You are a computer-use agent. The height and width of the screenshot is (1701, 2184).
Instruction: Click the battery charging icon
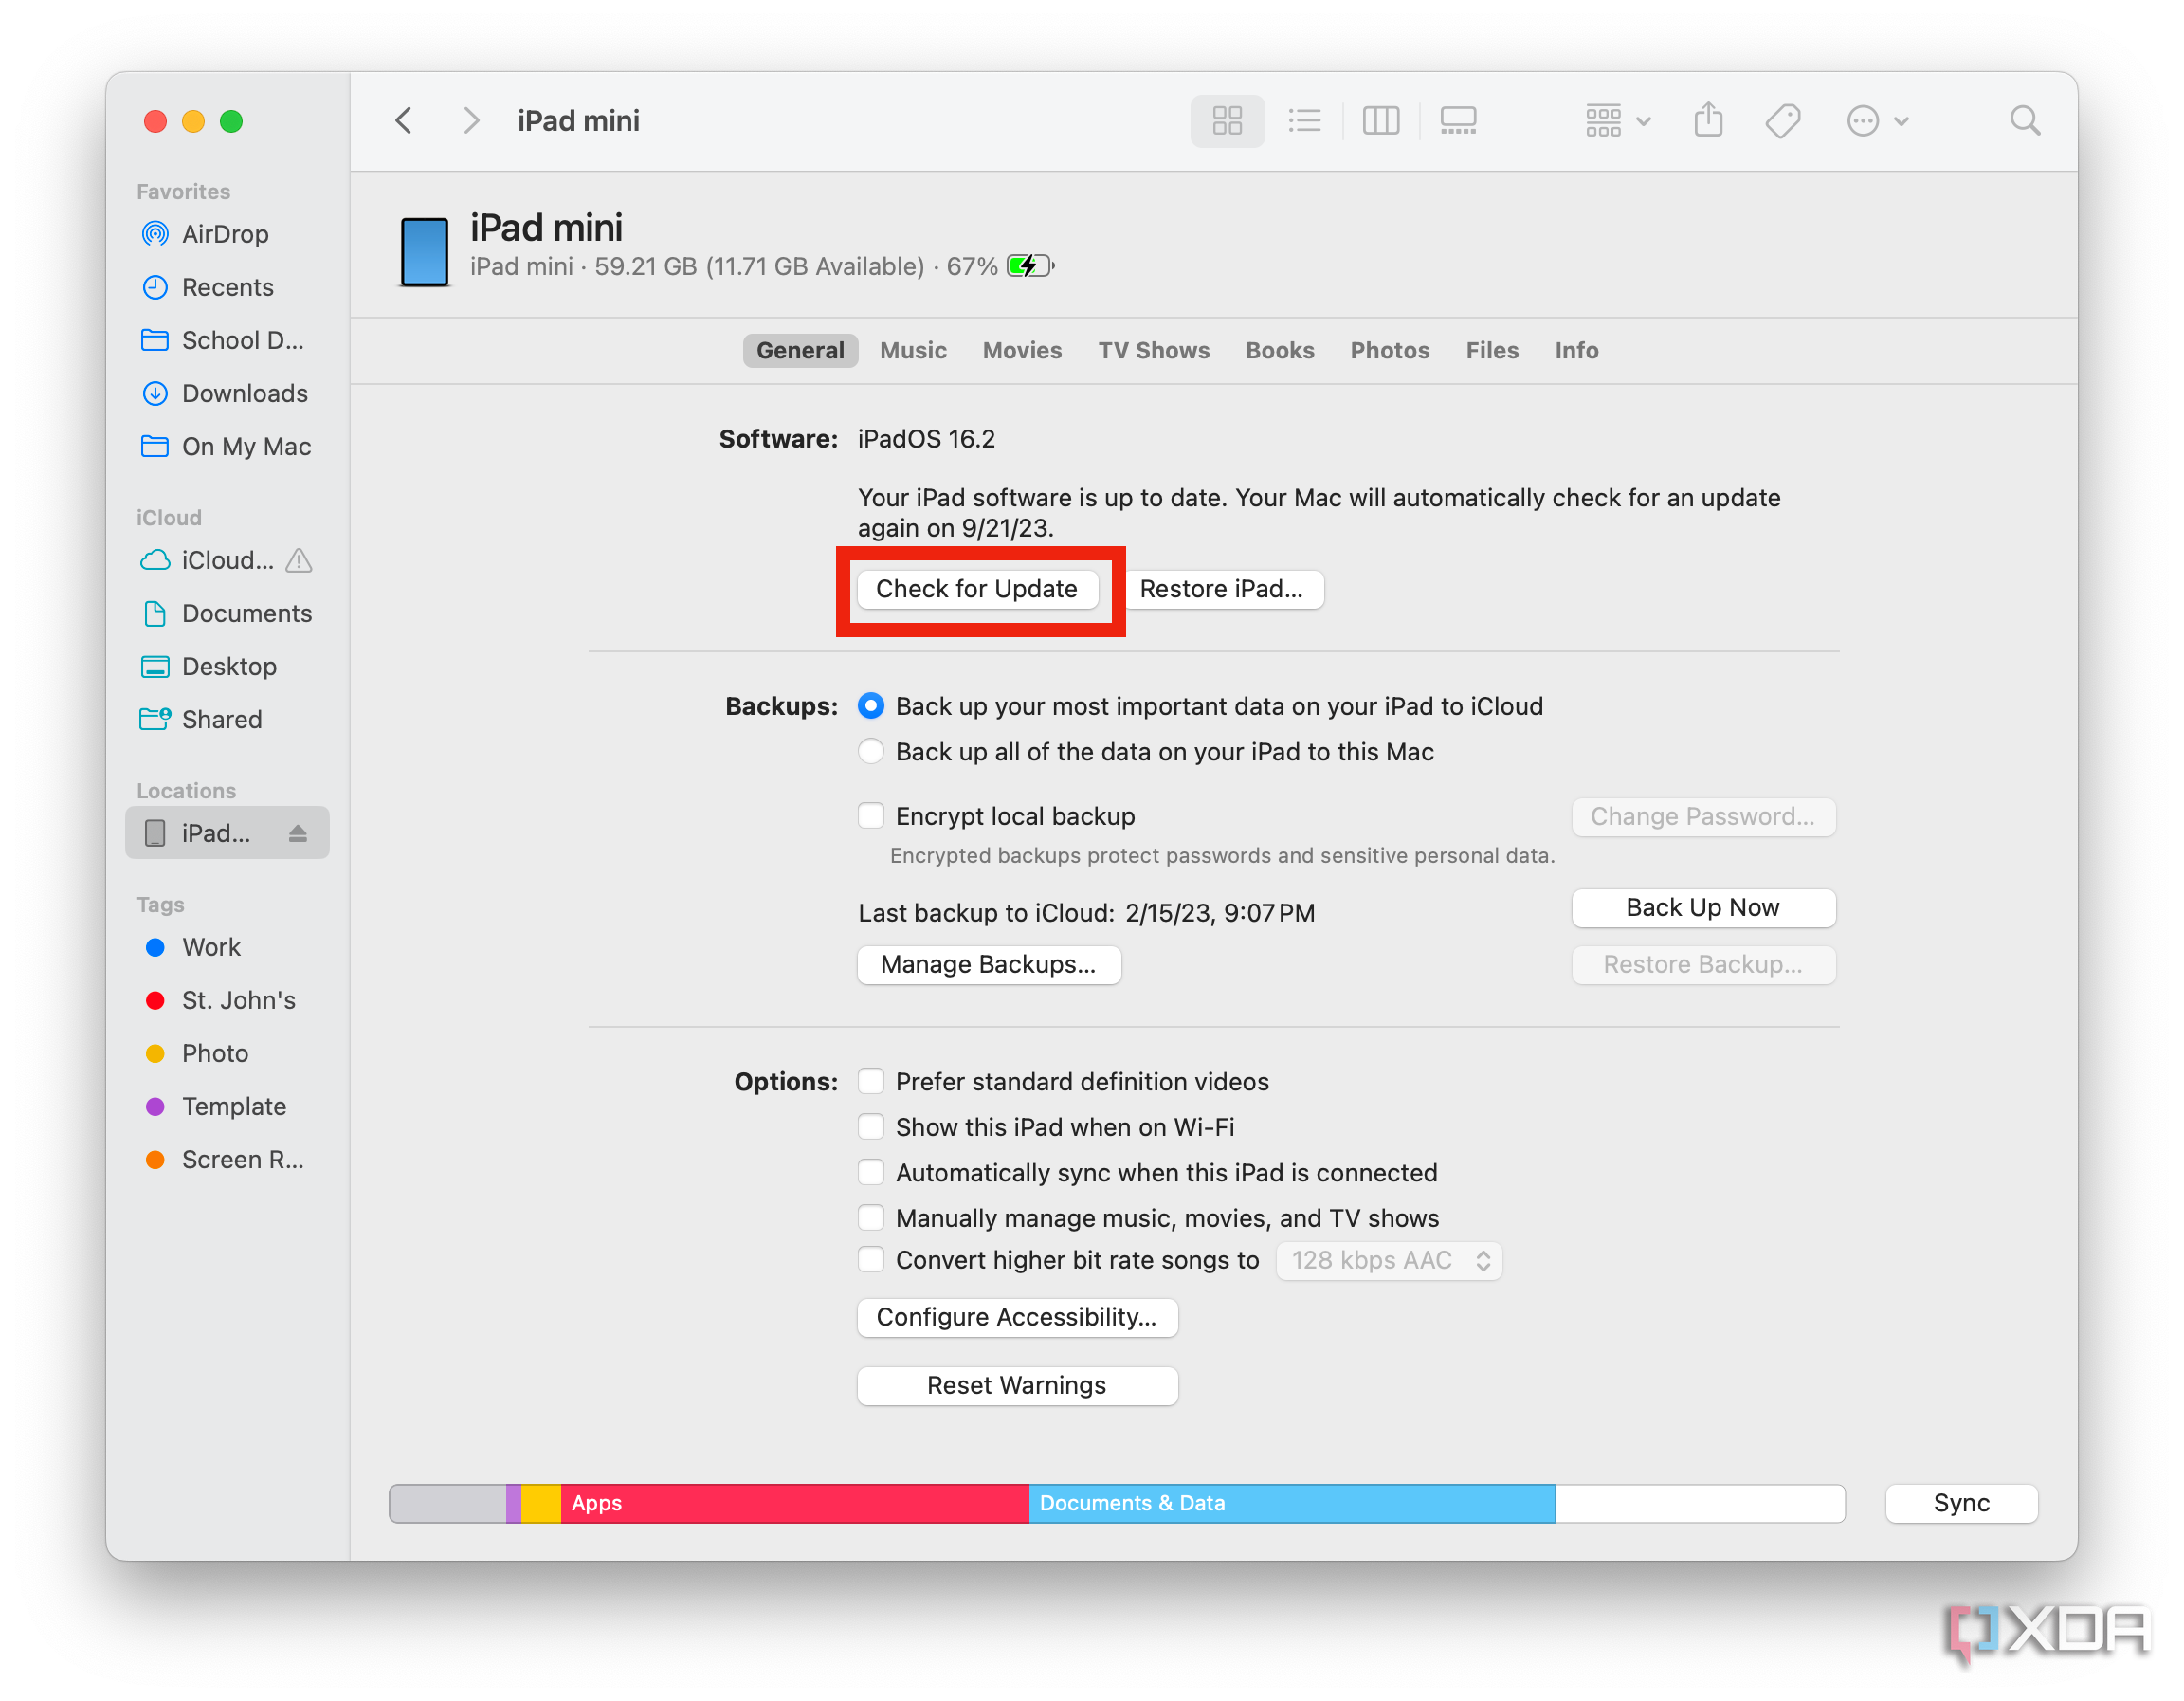click(1031, 266)
